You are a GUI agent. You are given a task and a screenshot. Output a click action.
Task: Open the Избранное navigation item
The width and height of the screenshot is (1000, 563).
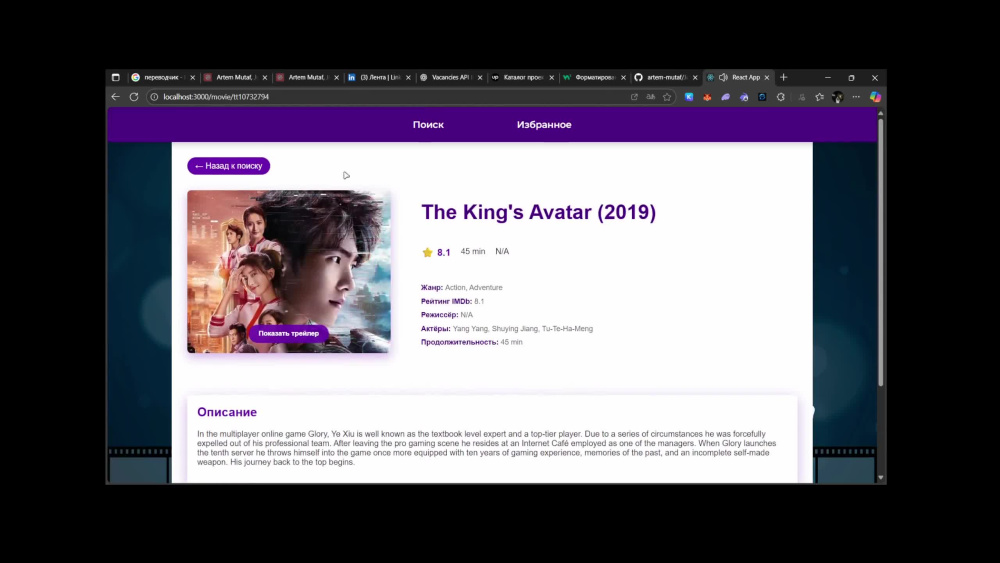[x=544, y=124]
